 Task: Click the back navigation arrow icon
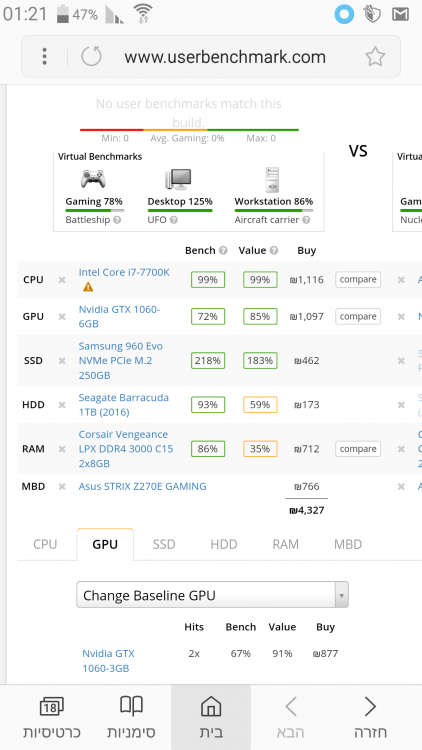click(x=370, y=706)
